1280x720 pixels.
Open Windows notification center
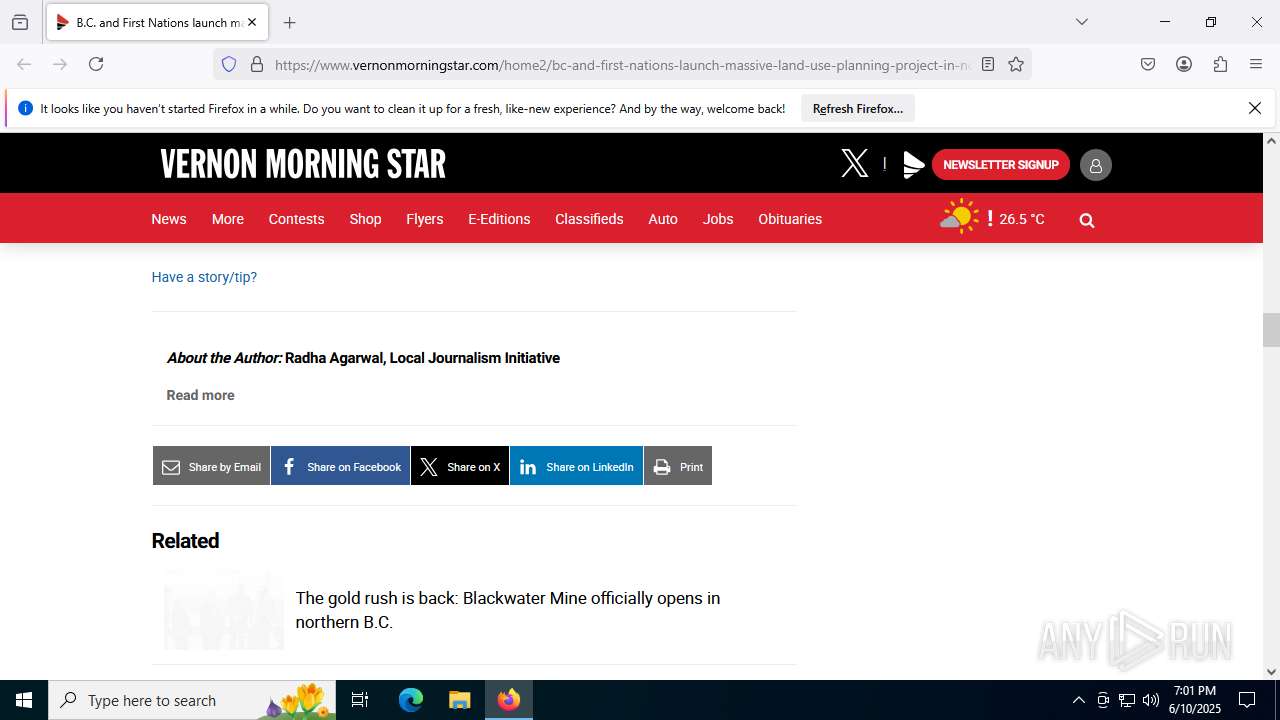coord(1247,700)
